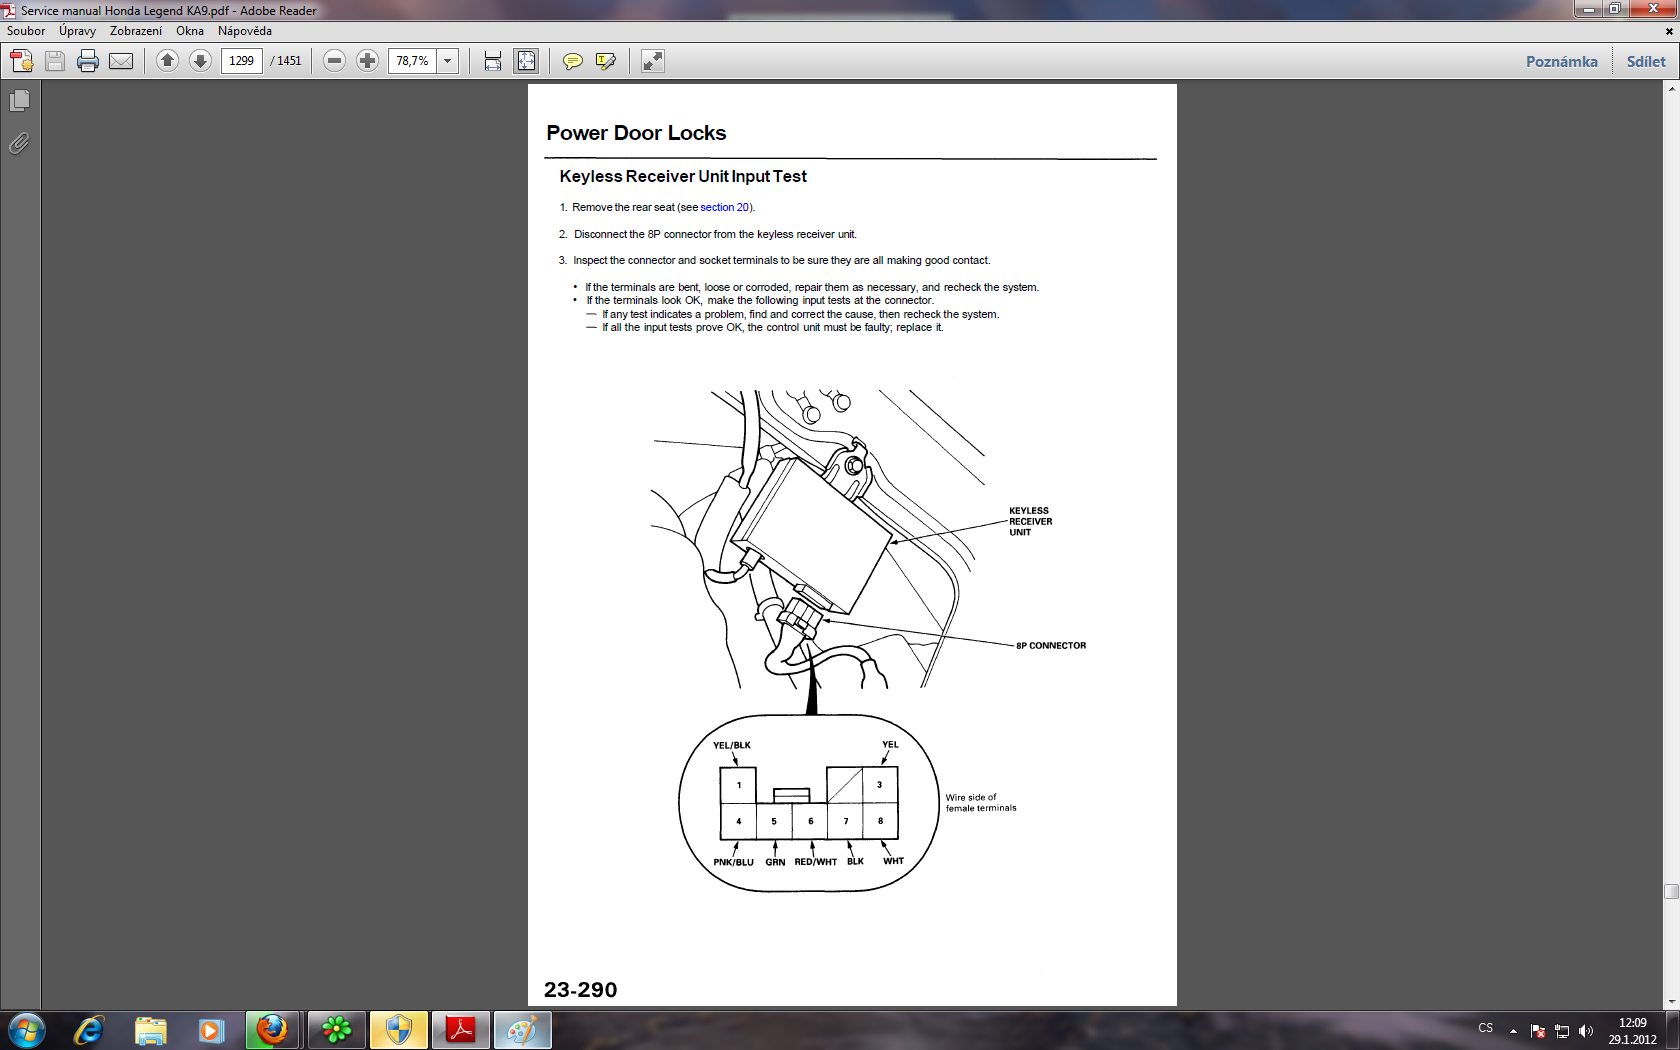Open the Soubor menu
This screenshot has height=1050, width=1680.
click(x=26, y=31)
